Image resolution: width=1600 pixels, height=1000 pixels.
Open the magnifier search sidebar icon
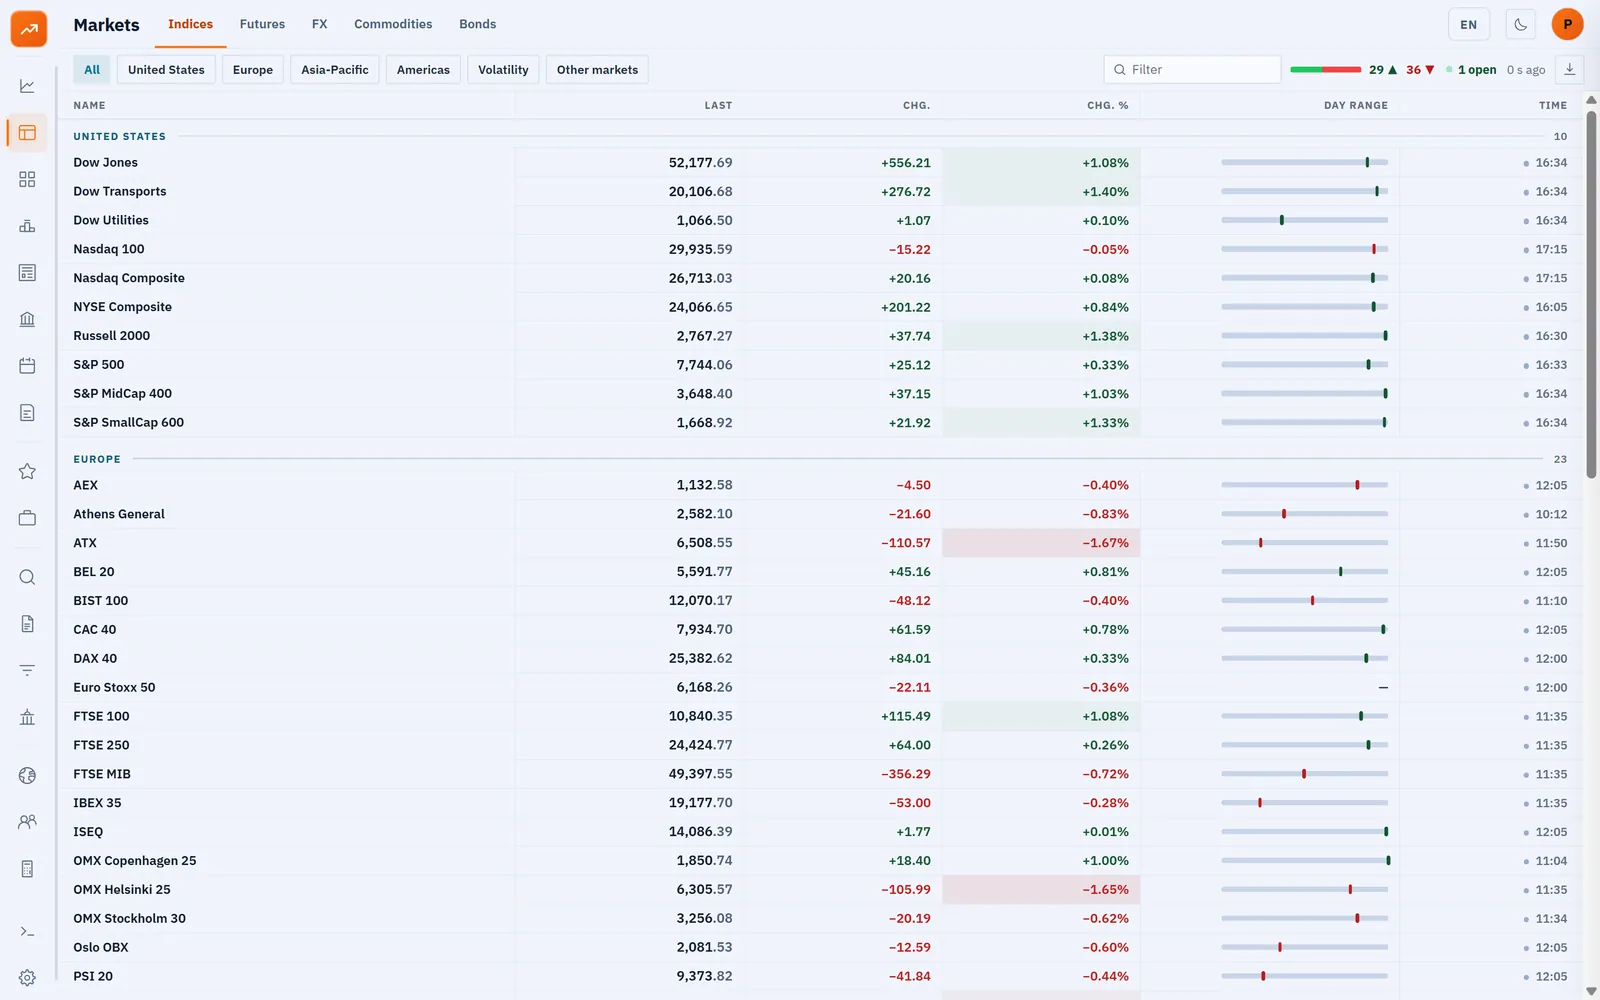(27, 577)
